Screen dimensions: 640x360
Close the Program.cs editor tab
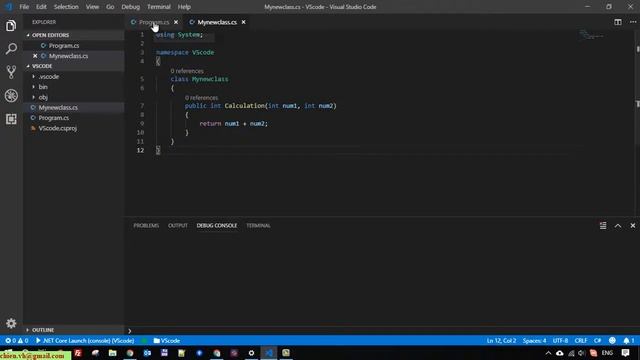click(x=176, y=22)
